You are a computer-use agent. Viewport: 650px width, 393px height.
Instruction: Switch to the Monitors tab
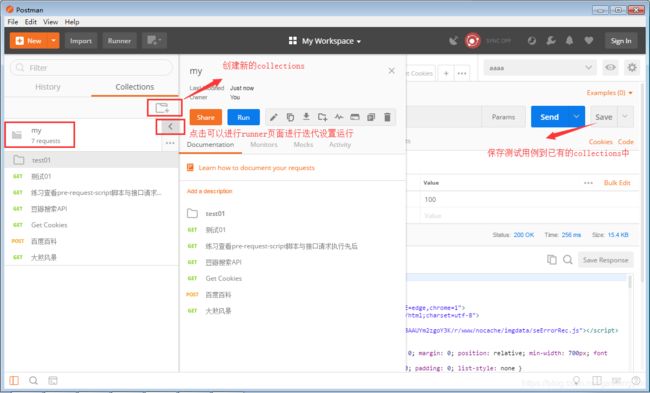point(264,145)
